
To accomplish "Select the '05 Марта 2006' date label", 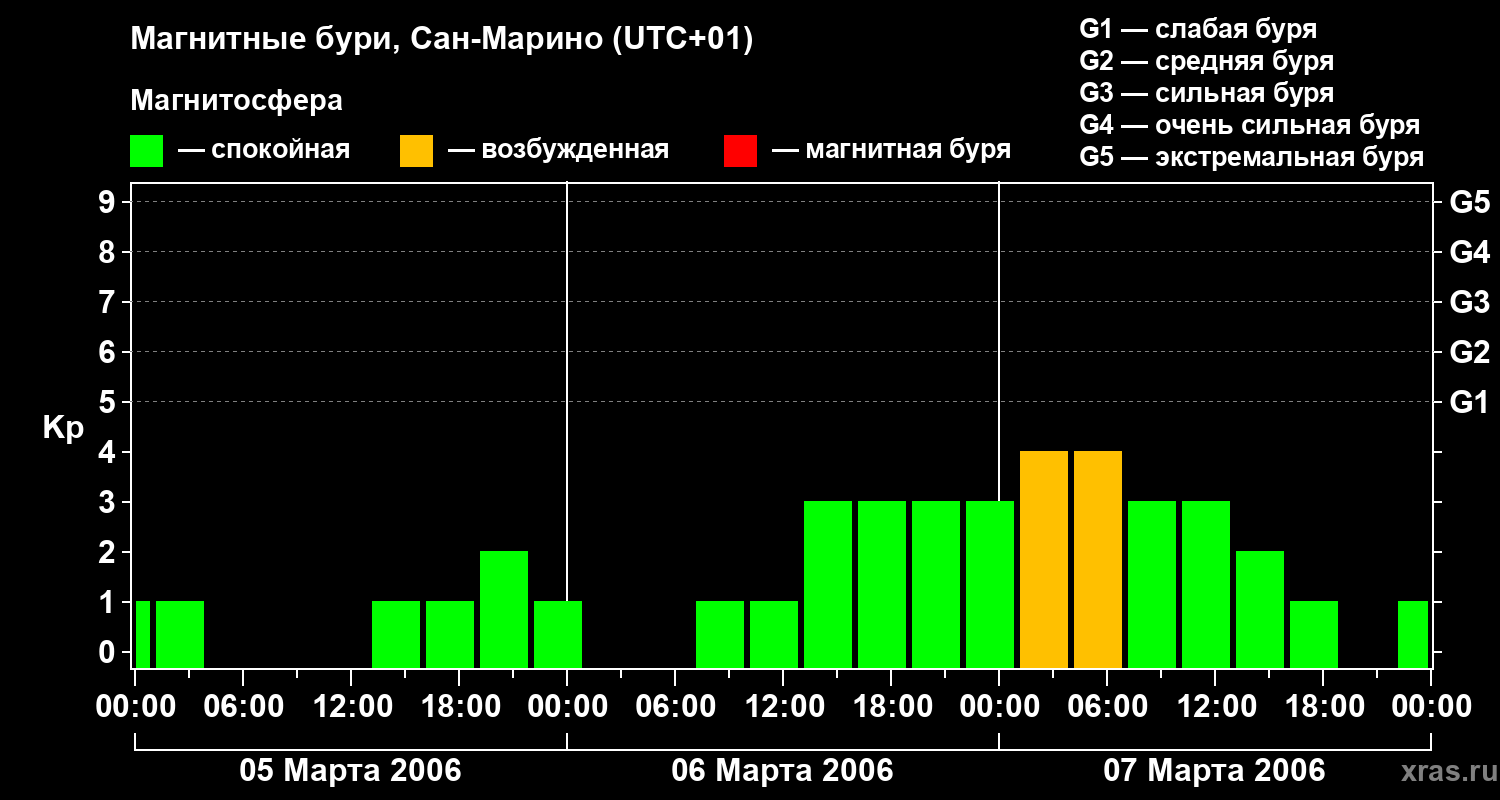I will click(350, 770).
